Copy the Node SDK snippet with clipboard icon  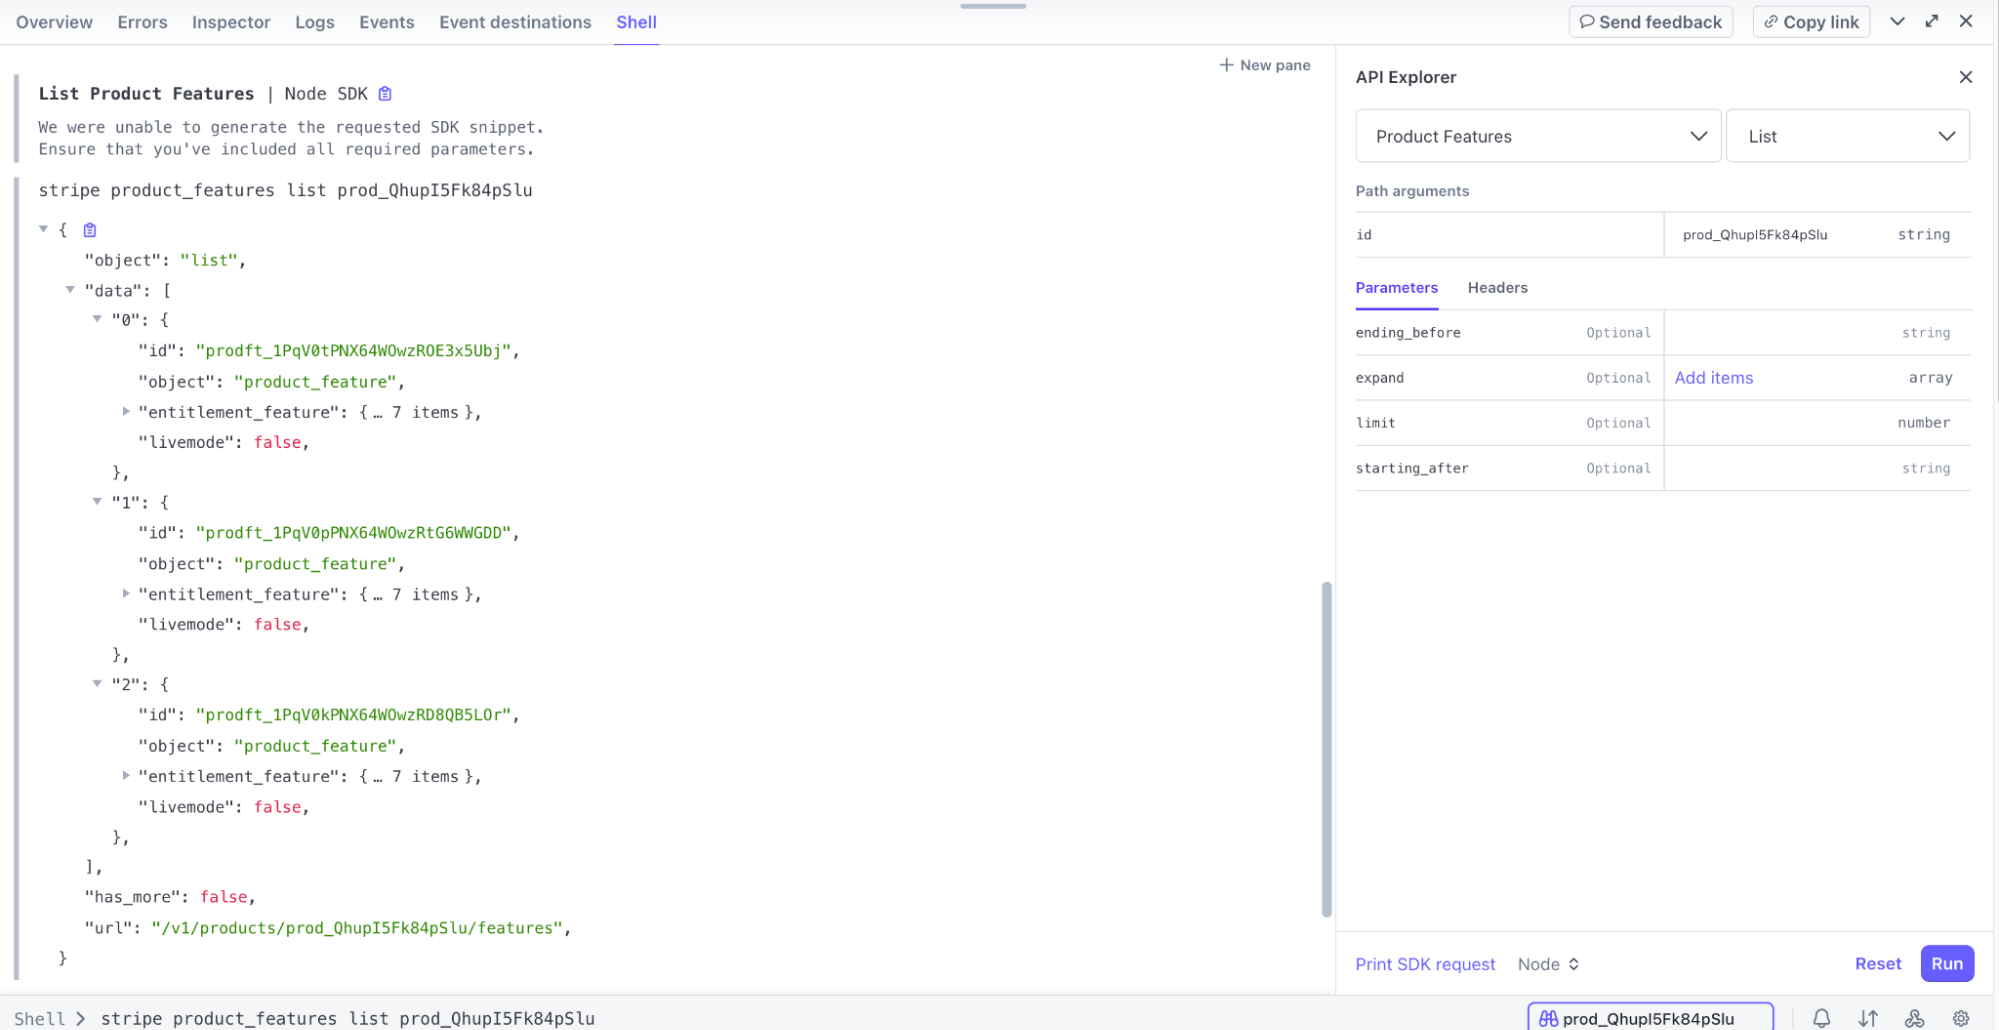tap(385, 94)
